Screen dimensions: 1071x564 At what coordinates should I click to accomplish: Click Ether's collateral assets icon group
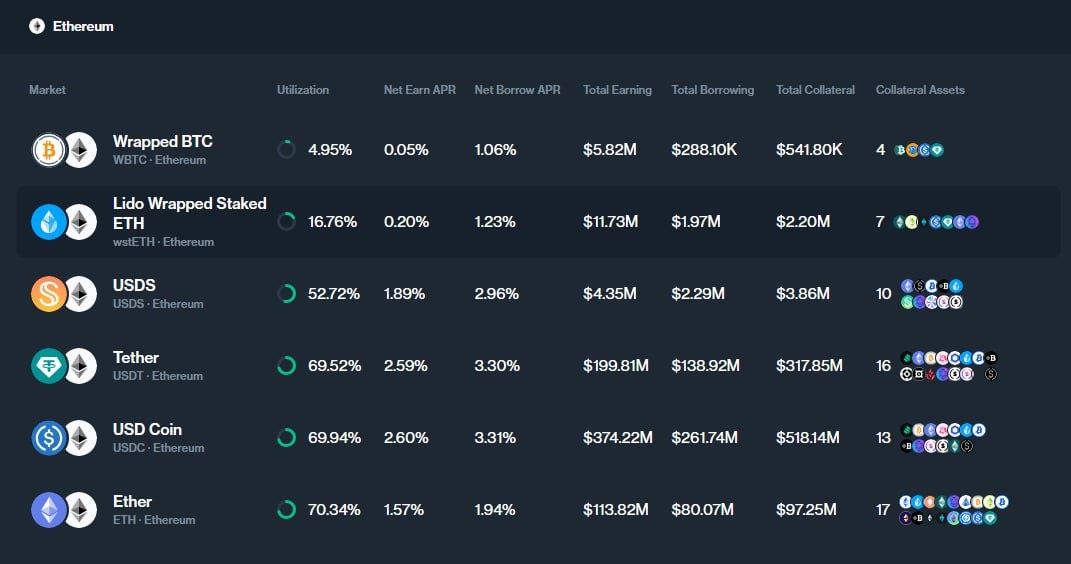click(x=953, y=510)
